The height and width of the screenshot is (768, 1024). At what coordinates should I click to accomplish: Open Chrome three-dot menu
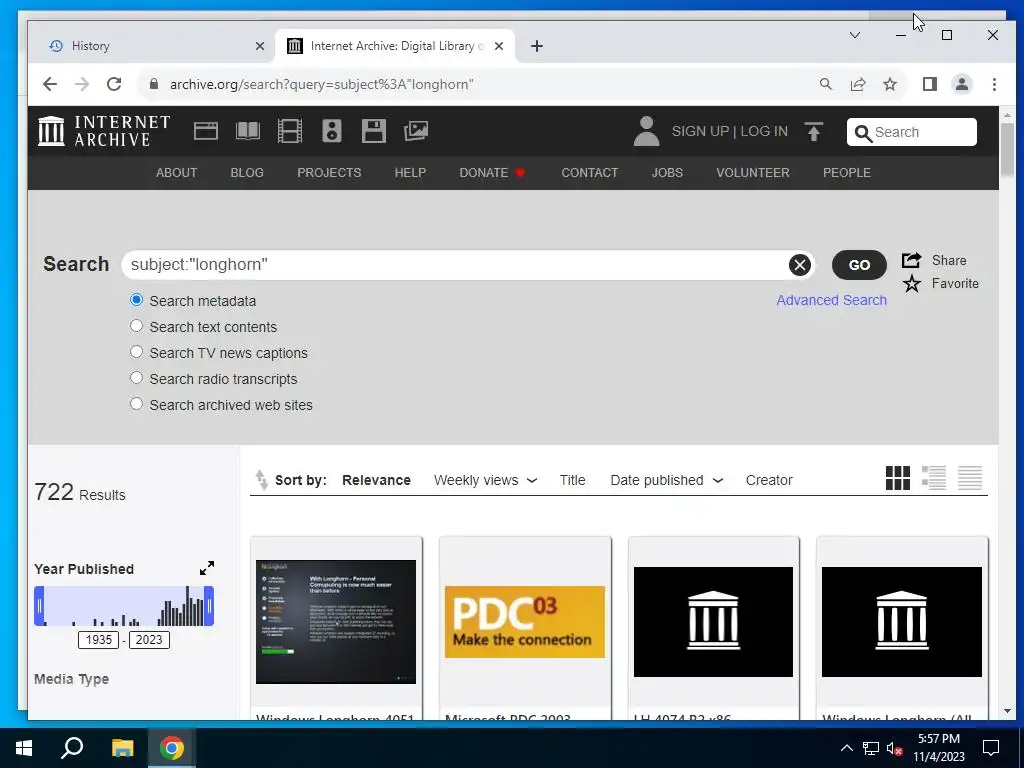pos(994,84)
